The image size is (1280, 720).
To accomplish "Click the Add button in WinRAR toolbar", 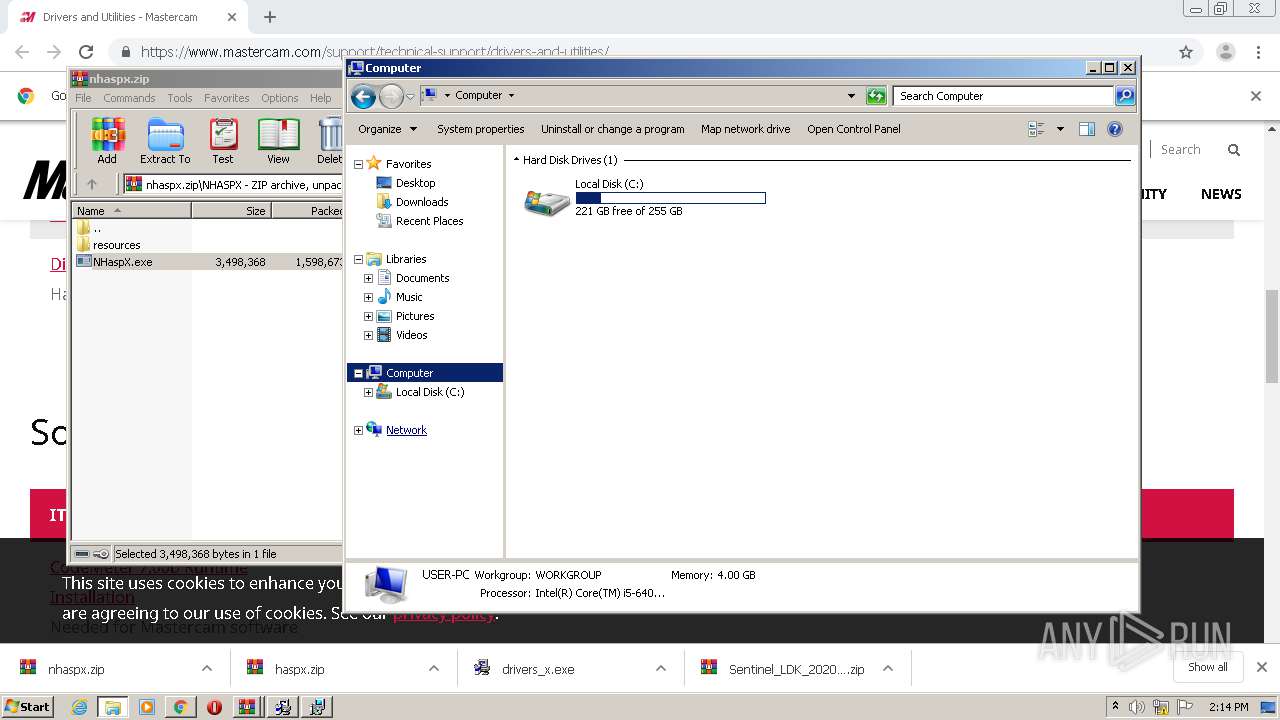I will pos(107,141).
